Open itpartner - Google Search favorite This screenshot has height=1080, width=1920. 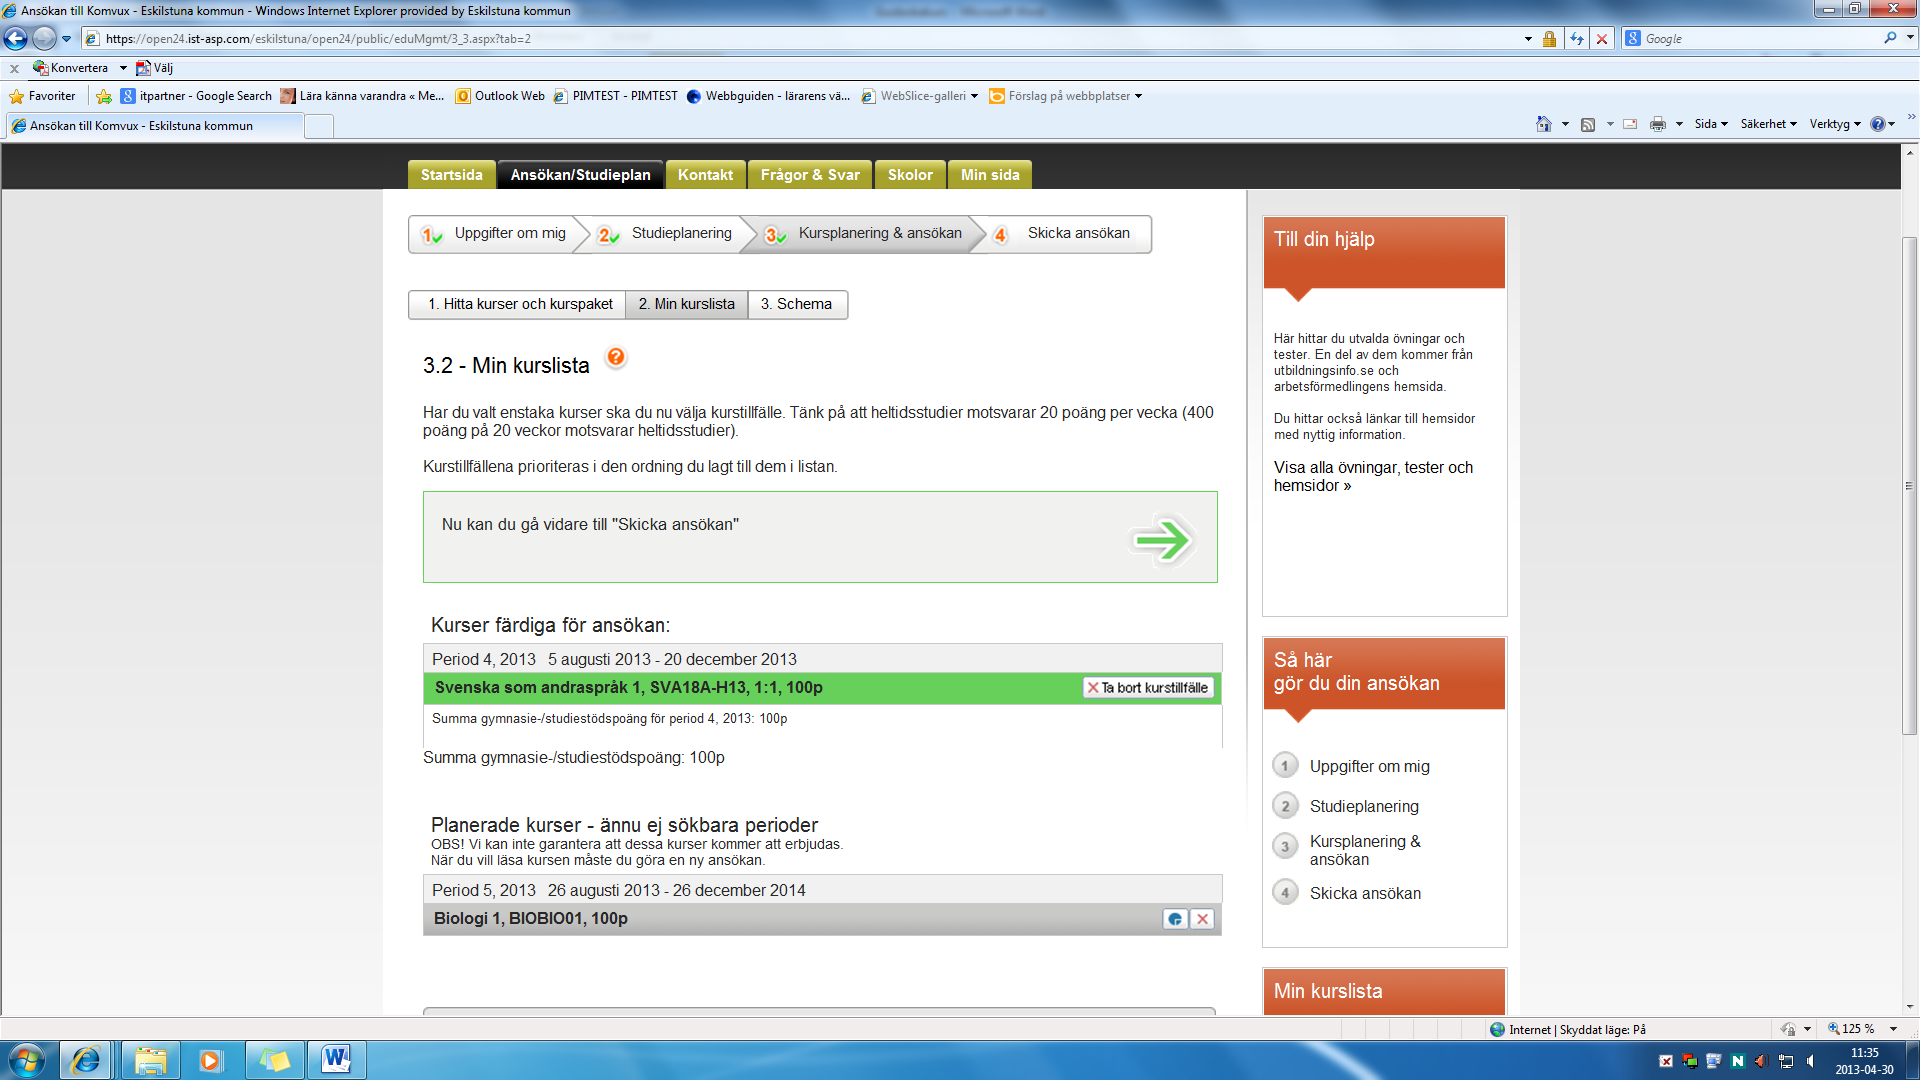196,96
